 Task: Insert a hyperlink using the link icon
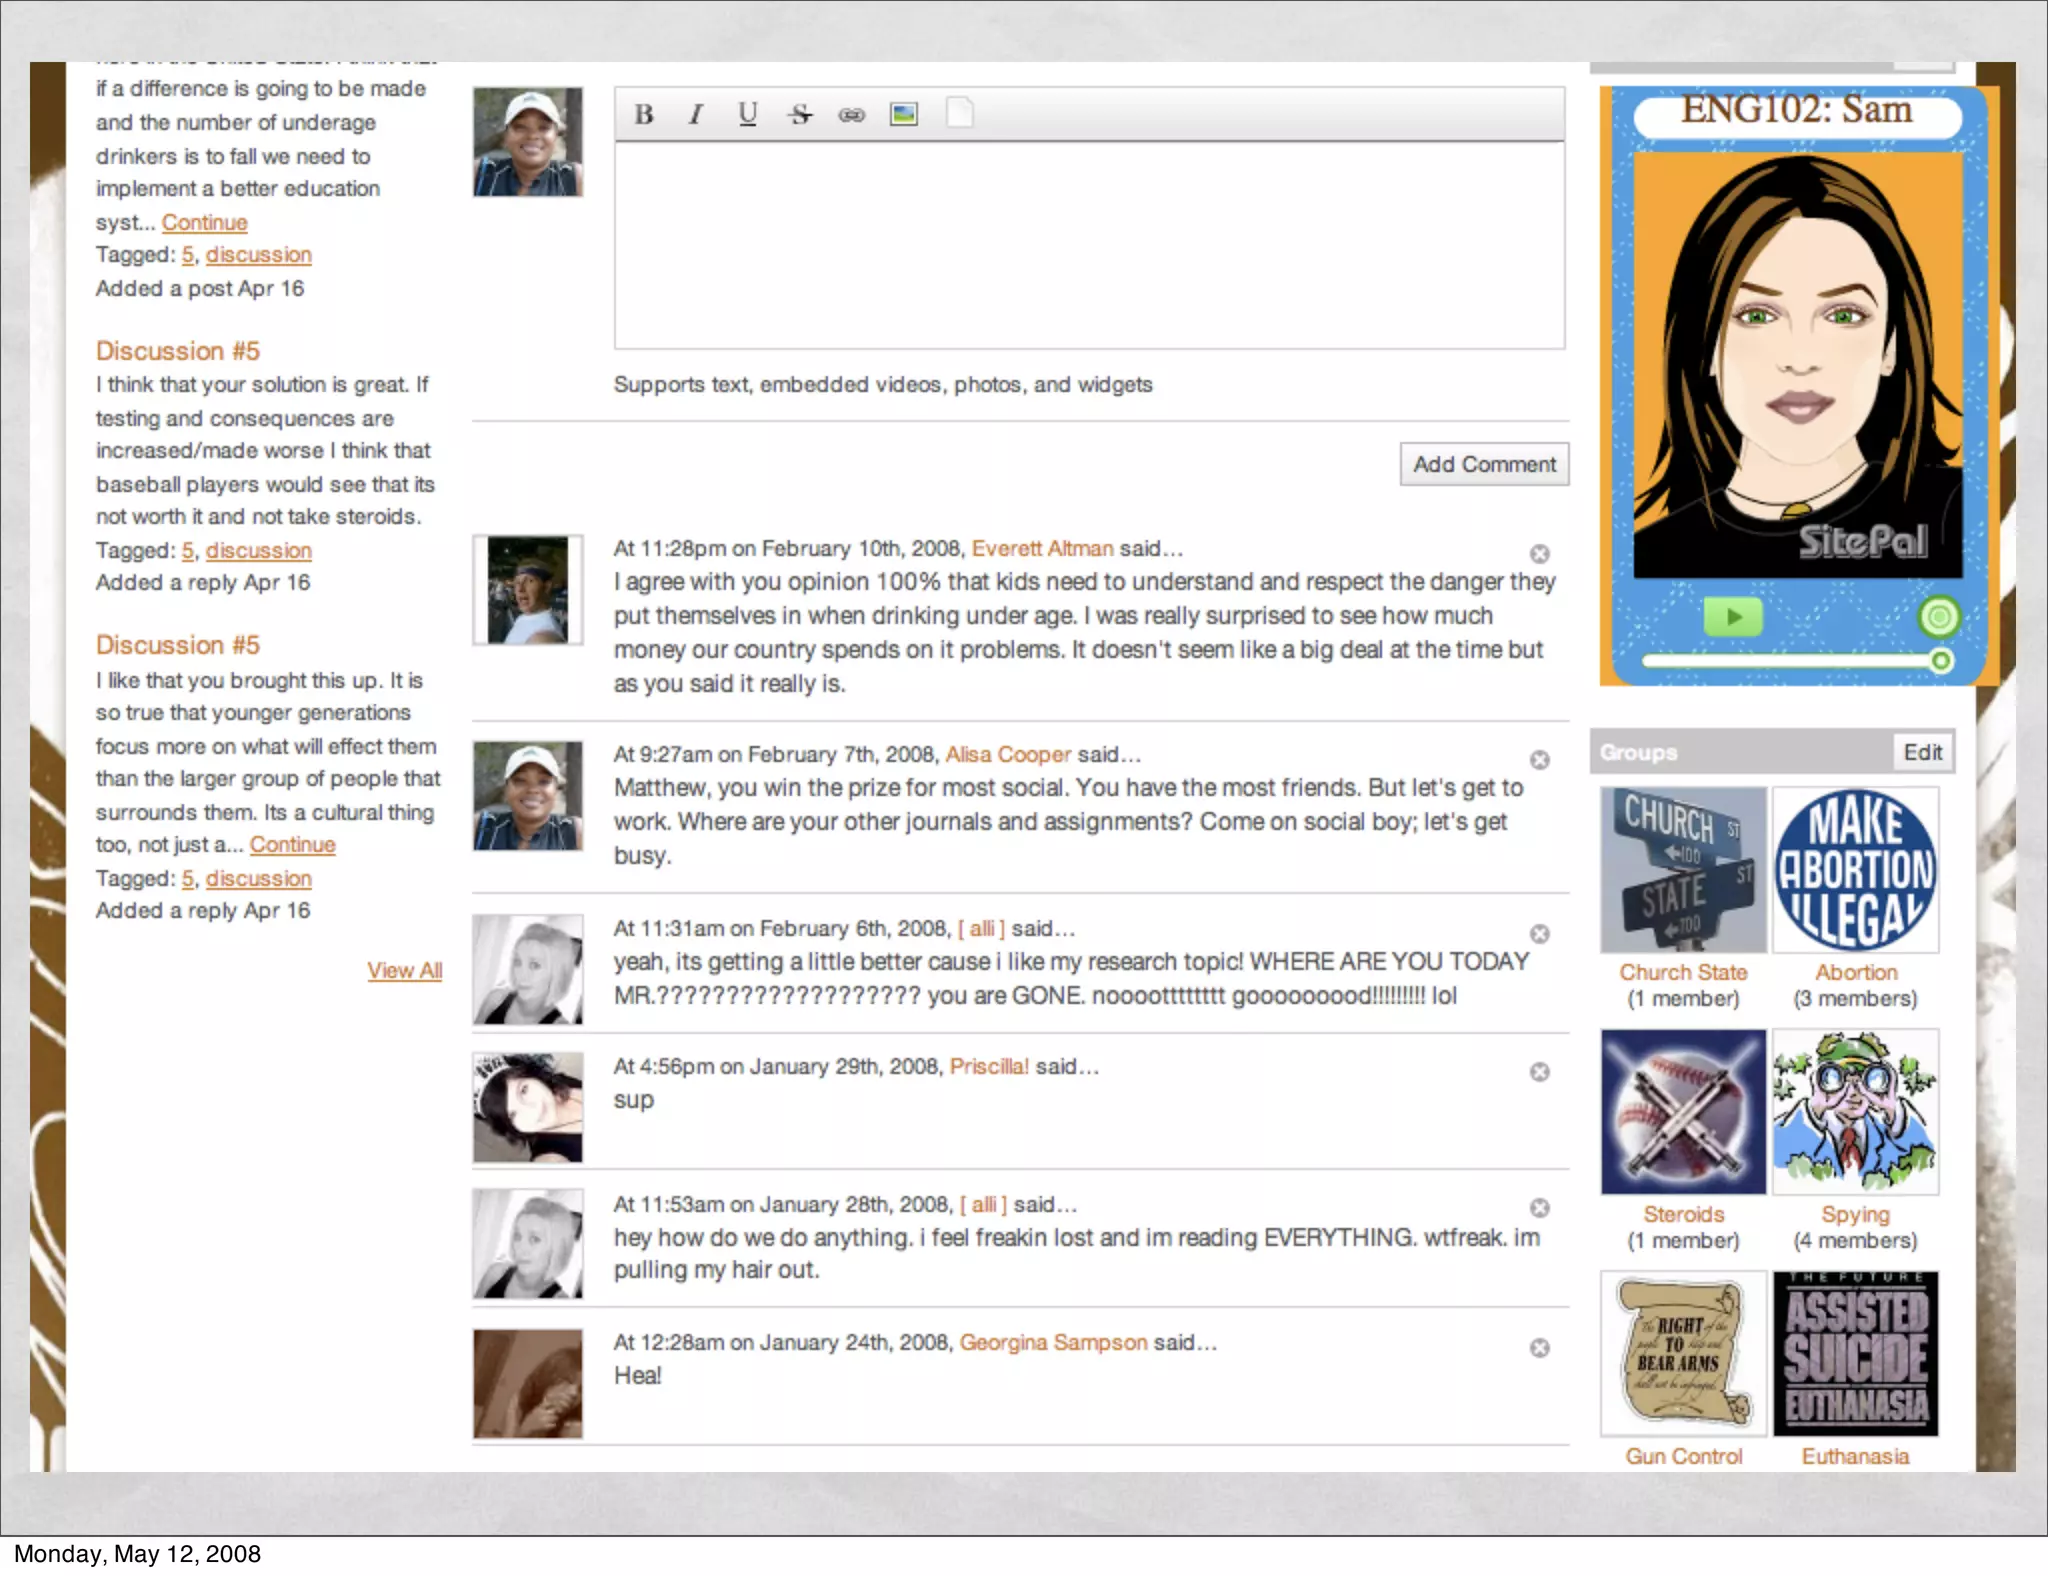[x=852, y=115]
